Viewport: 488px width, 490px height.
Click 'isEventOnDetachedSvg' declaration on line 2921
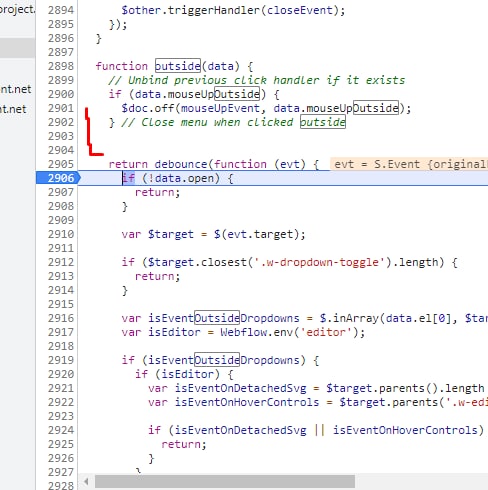(240, 388)
